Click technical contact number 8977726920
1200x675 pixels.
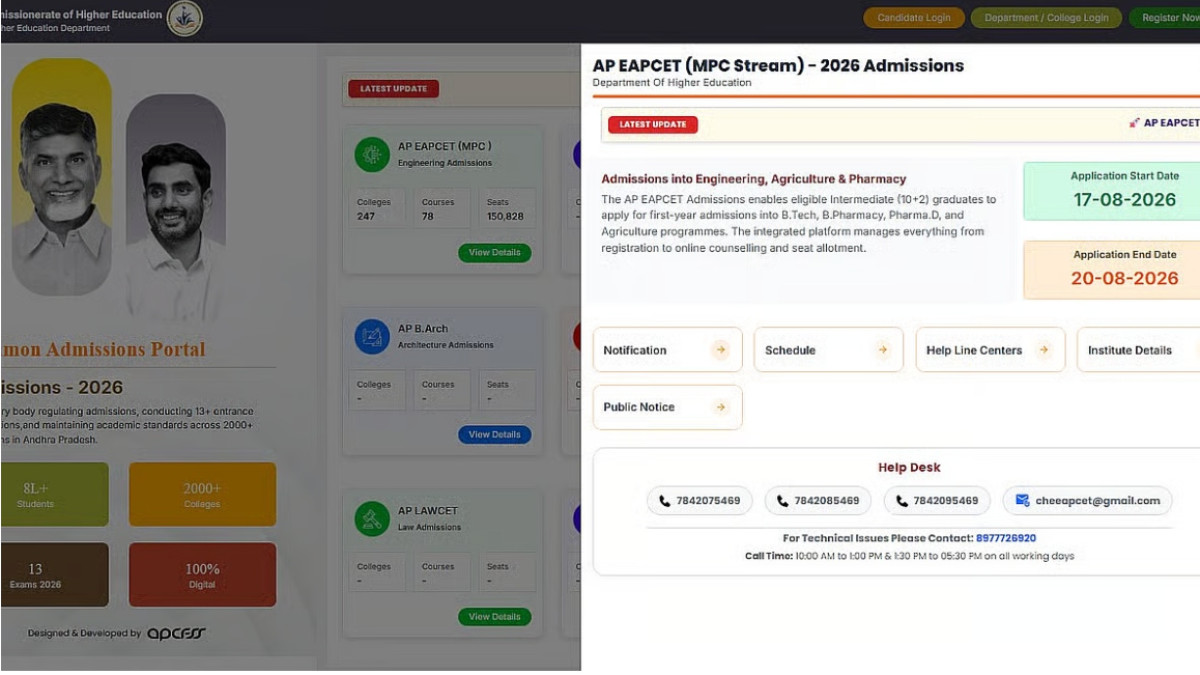(x=1006, y=538)
